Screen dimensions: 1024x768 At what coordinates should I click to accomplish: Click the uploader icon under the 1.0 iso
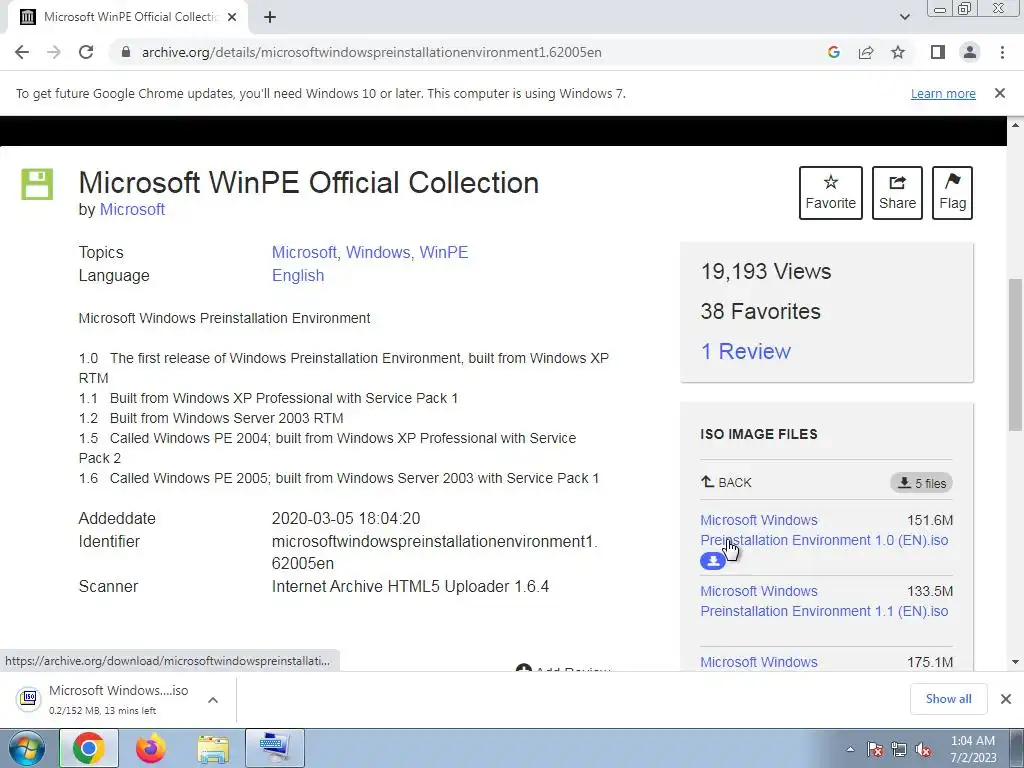pos(712,561)
